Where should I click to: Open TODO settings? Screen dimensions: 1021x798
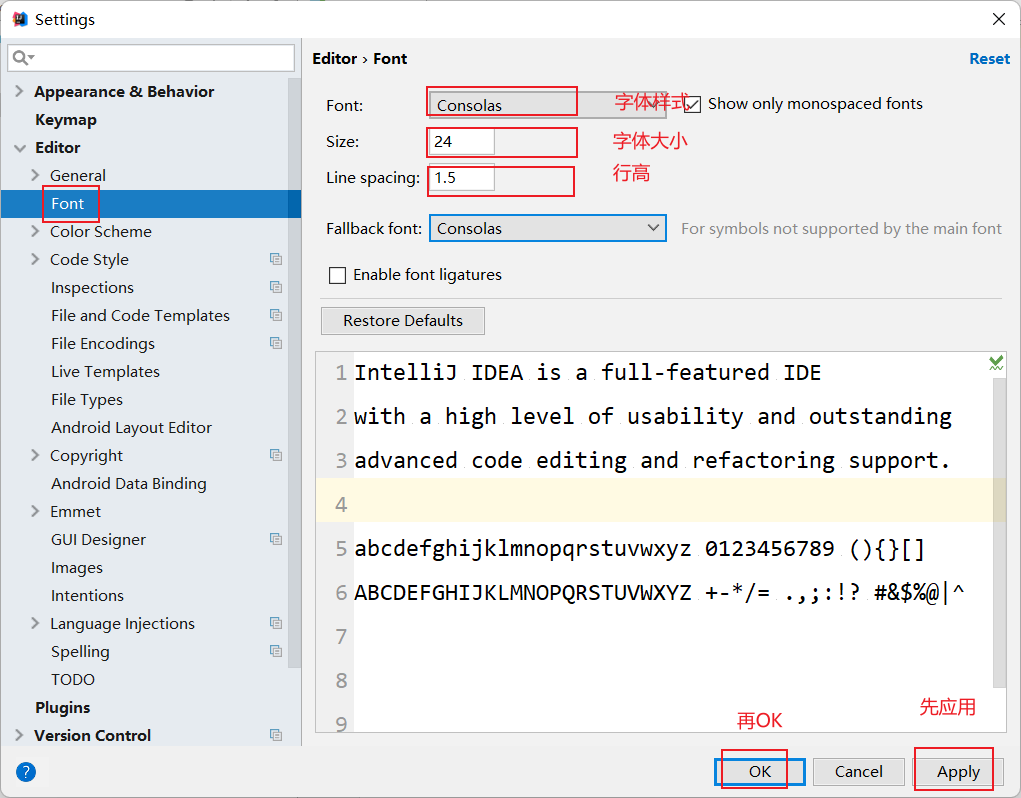(x=73, y=680)
